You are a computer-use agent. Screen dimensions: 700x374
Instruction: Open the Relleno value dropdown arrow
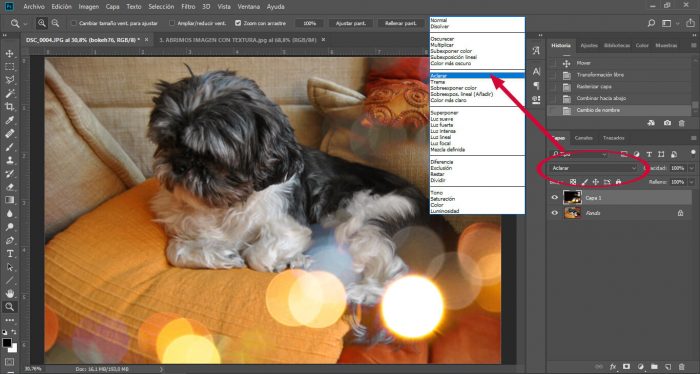692,182
